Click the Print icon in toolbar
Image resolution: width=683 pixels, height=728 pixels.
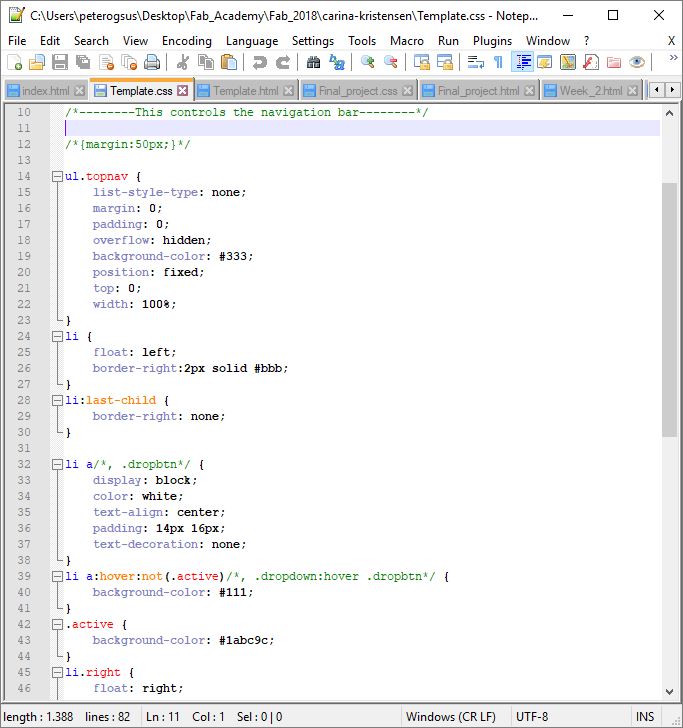(152, 63)
